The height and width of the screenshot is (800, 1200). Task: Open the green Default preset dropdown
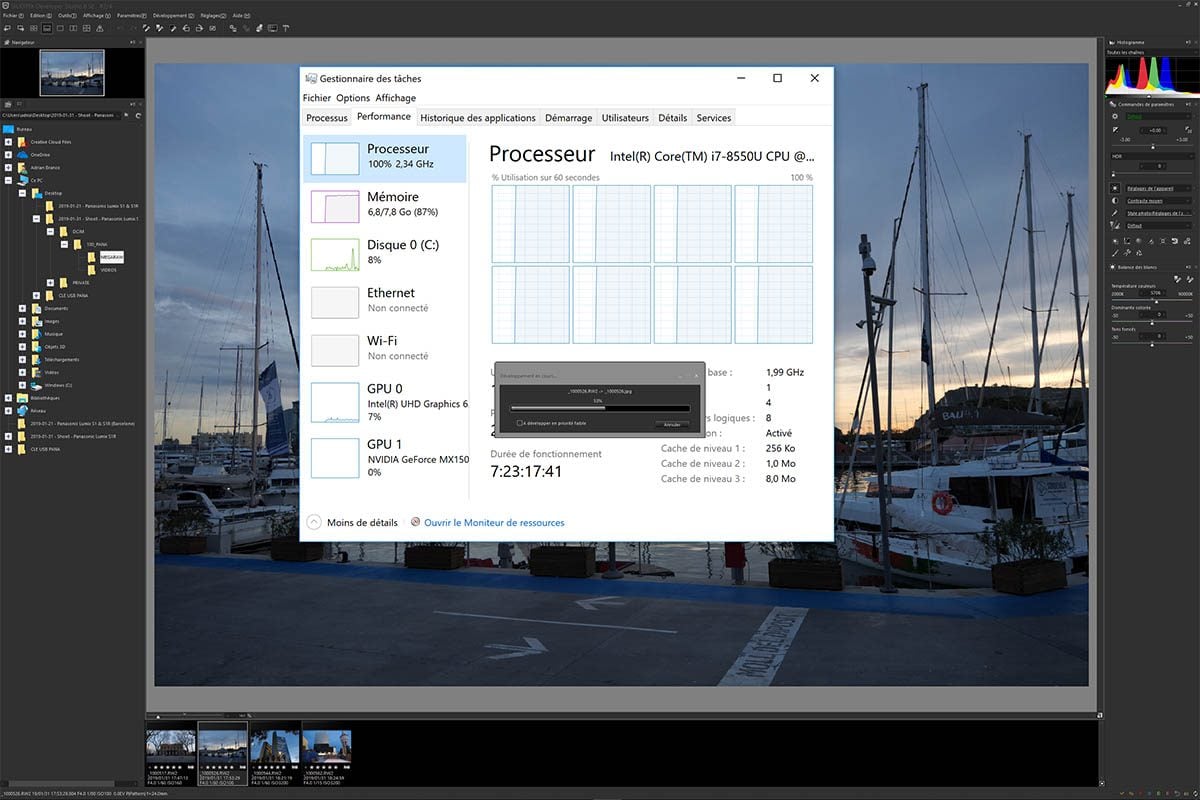coord(1159,116)
